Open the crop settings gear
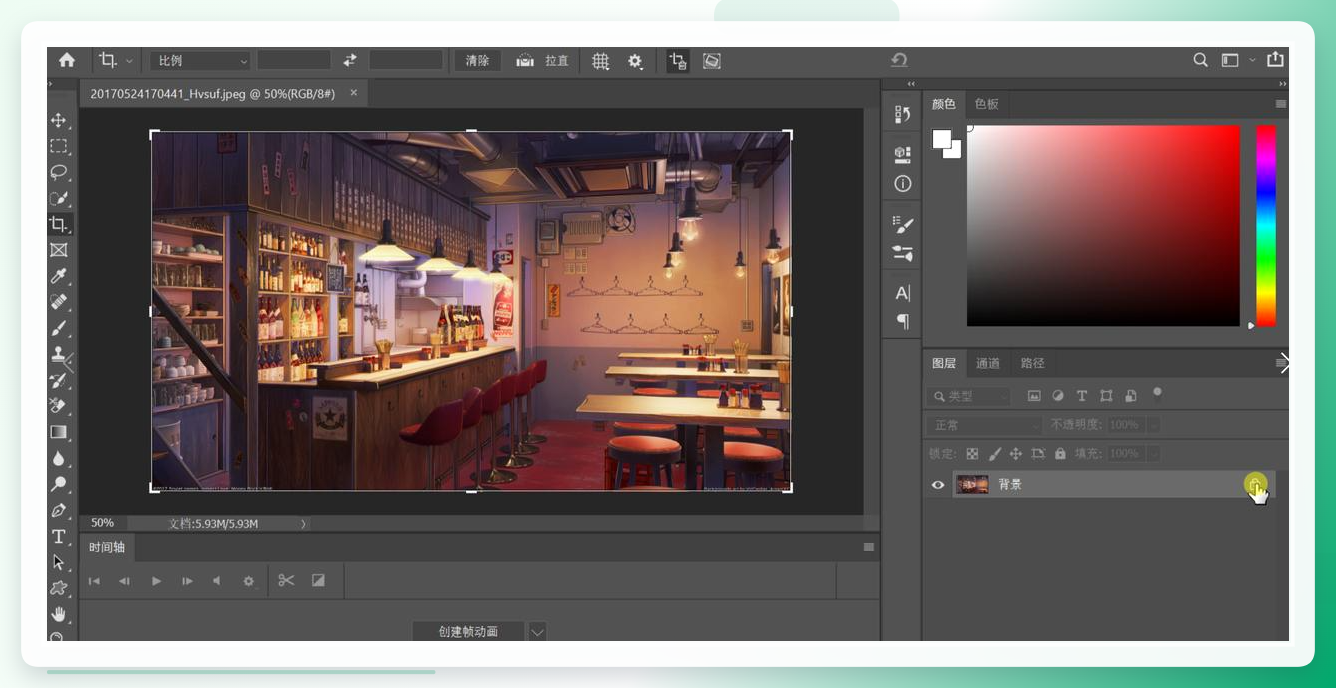This screenshot has width=1336, height=688. pyautogui.click(x=635, y=61)
